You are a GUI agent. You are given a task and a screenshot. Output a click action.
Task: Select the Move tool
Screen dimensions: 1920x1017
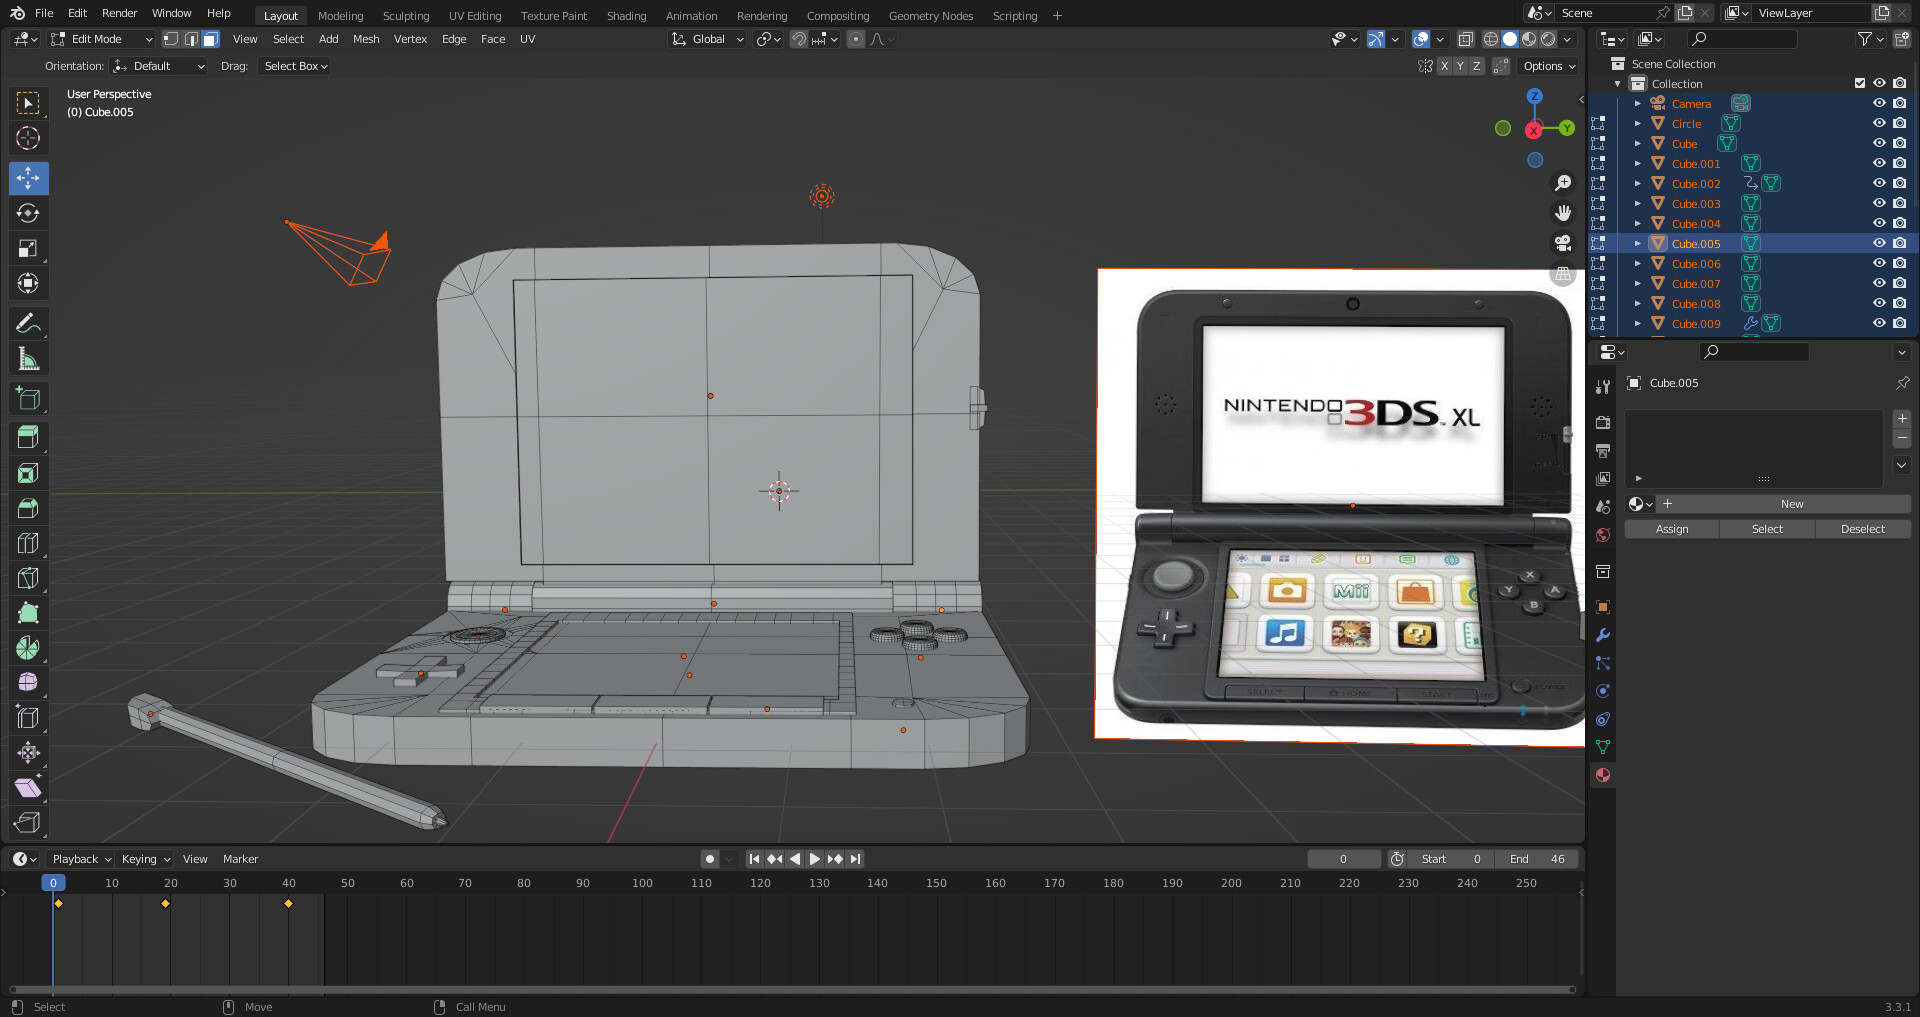[x=28, y=178]
